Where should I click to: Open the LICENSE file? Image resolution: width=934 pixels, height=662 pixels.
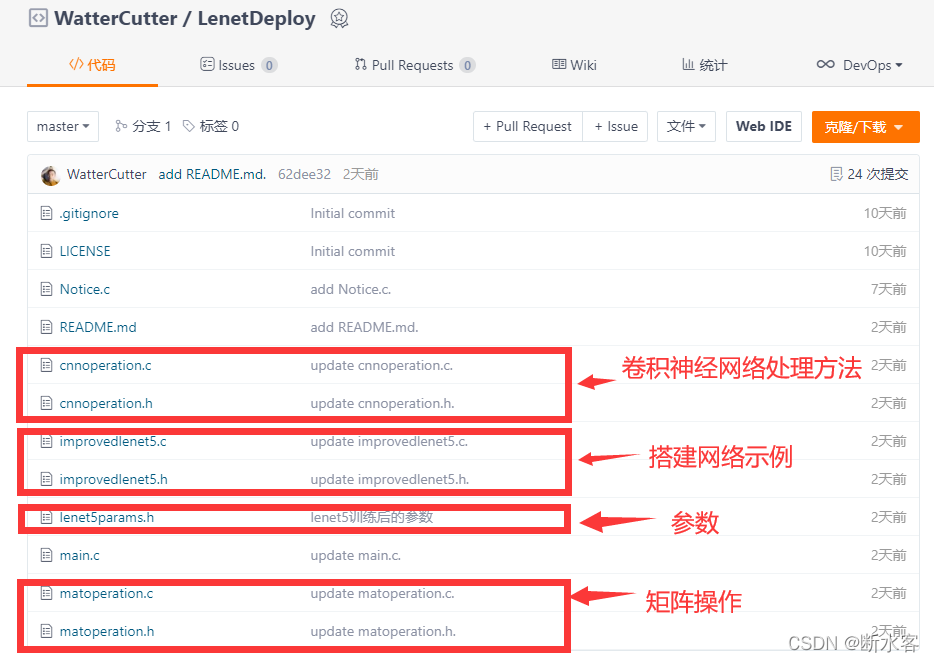(x=85, y=251)
